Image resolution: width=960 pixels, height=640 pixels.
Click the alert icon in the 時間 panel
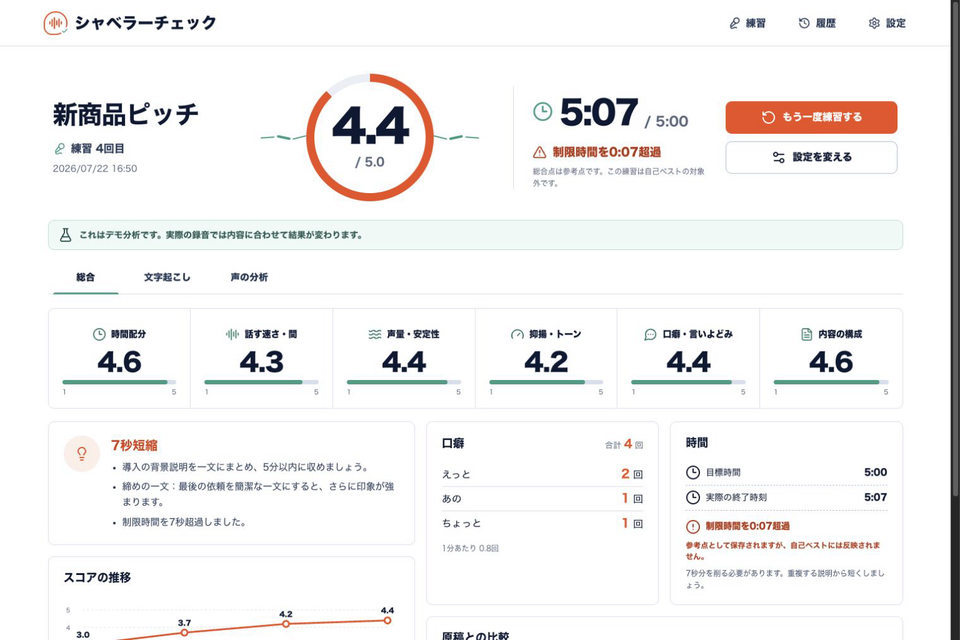(692, 526)
